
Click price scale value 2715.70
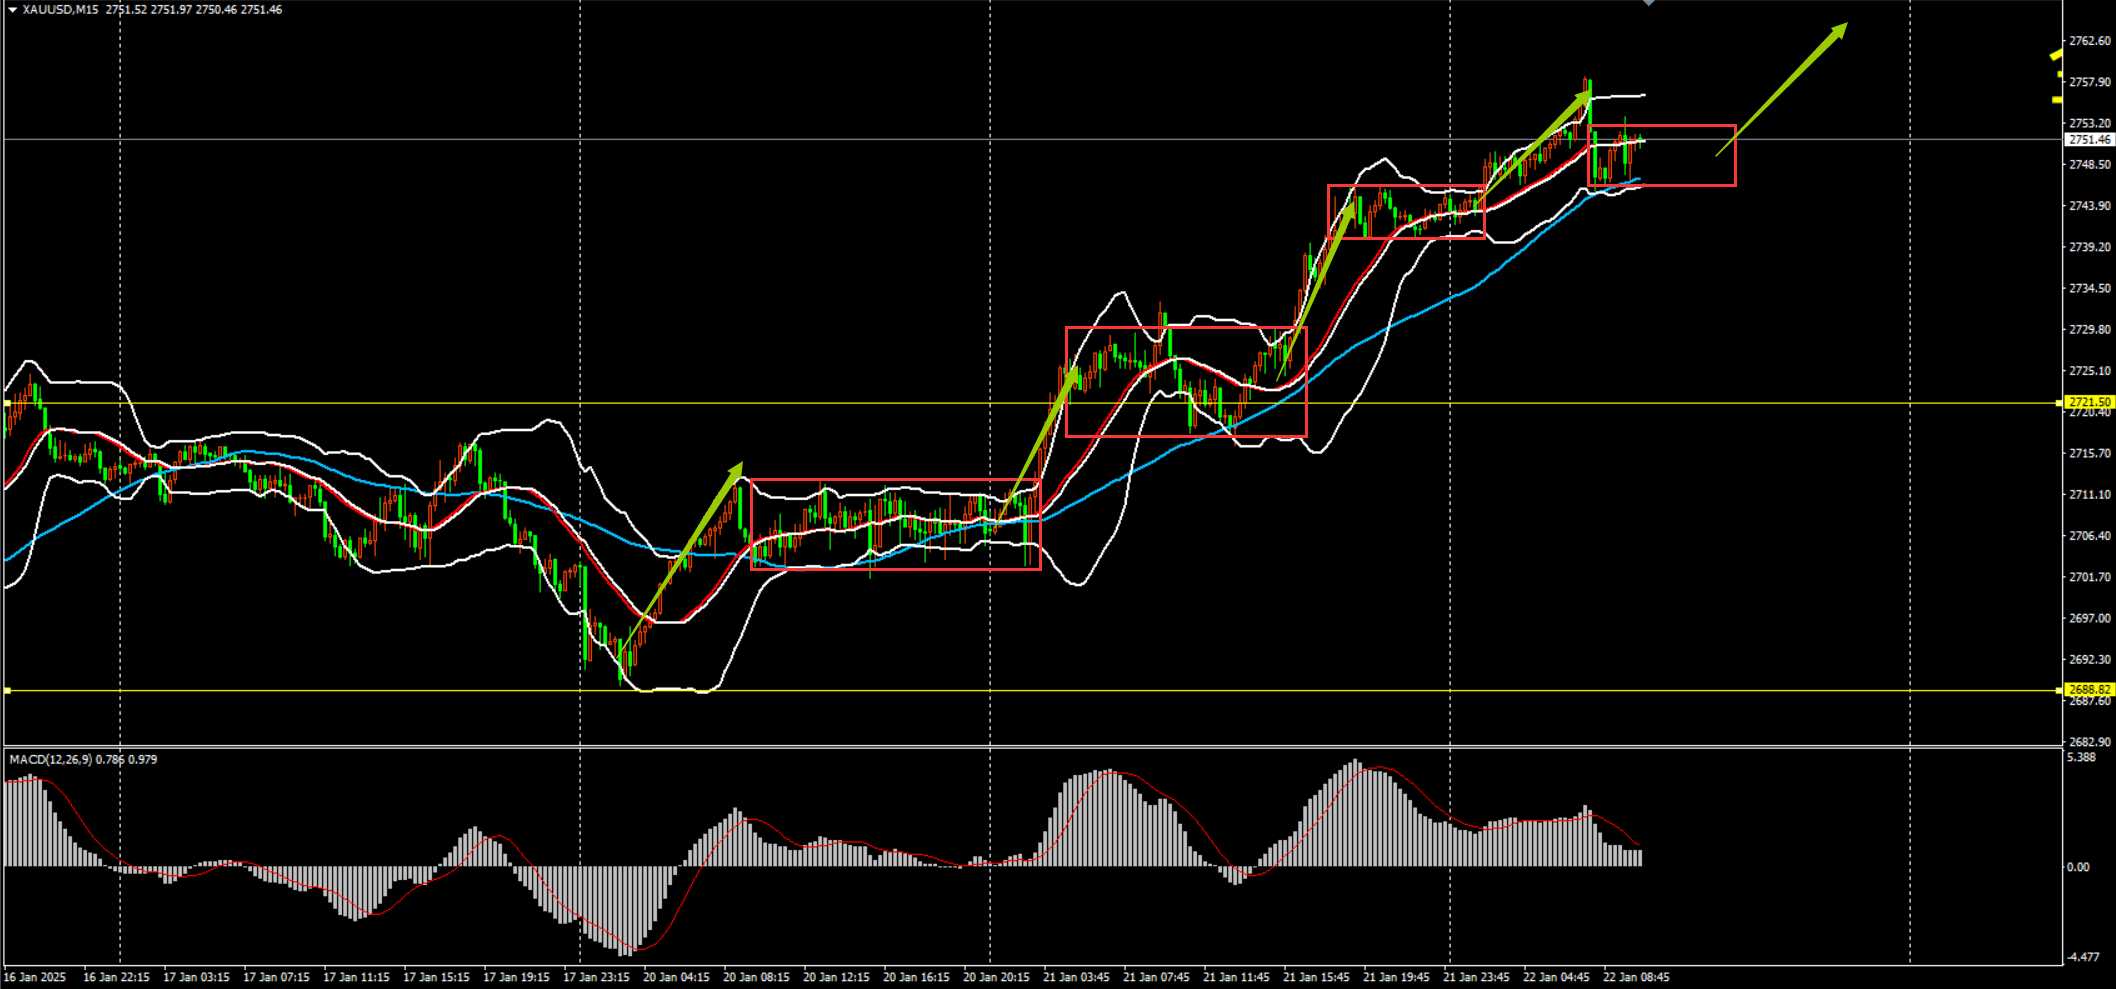point(2090,454)
